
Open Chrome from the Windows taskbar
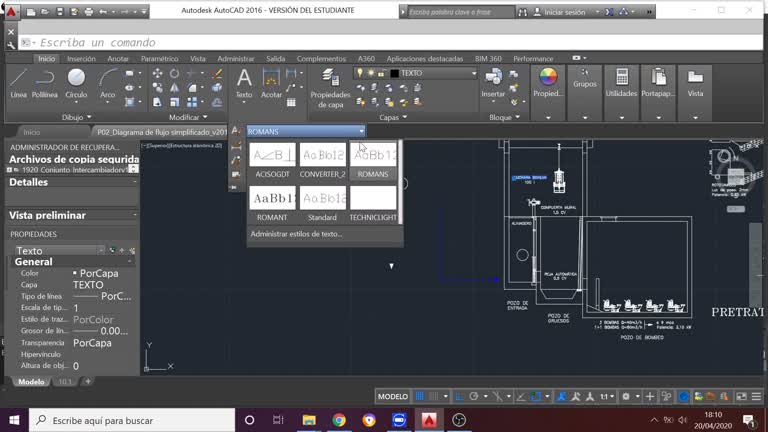[338, 420]
